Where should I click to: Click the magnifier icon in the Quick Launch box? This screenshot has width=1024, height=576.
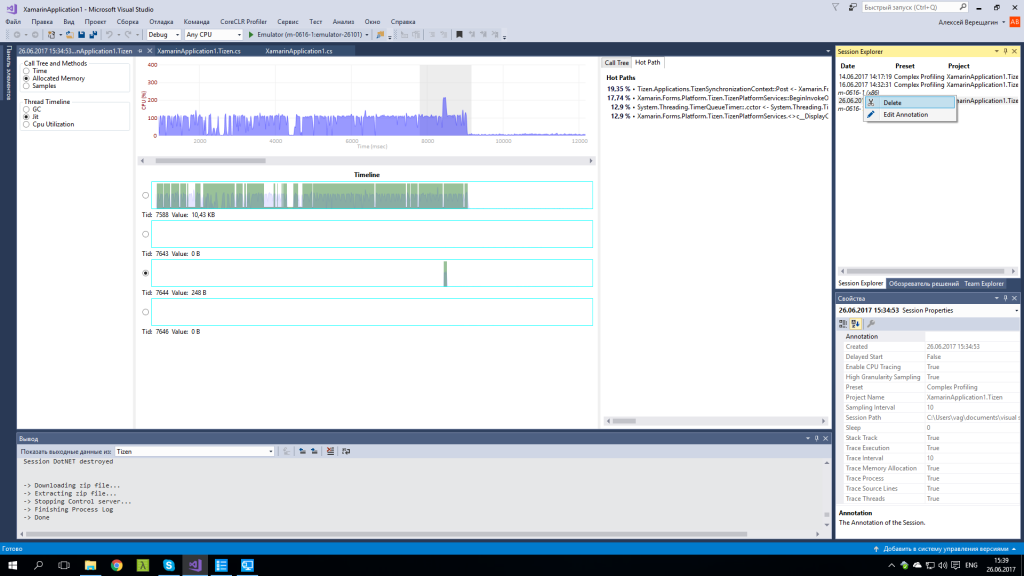tap(963, 7)
